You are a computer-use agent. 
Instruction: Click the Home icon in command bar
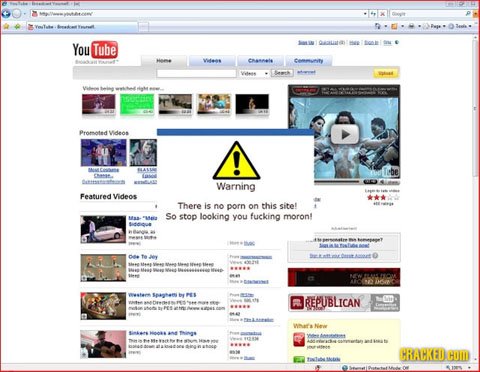click(377, 26)
